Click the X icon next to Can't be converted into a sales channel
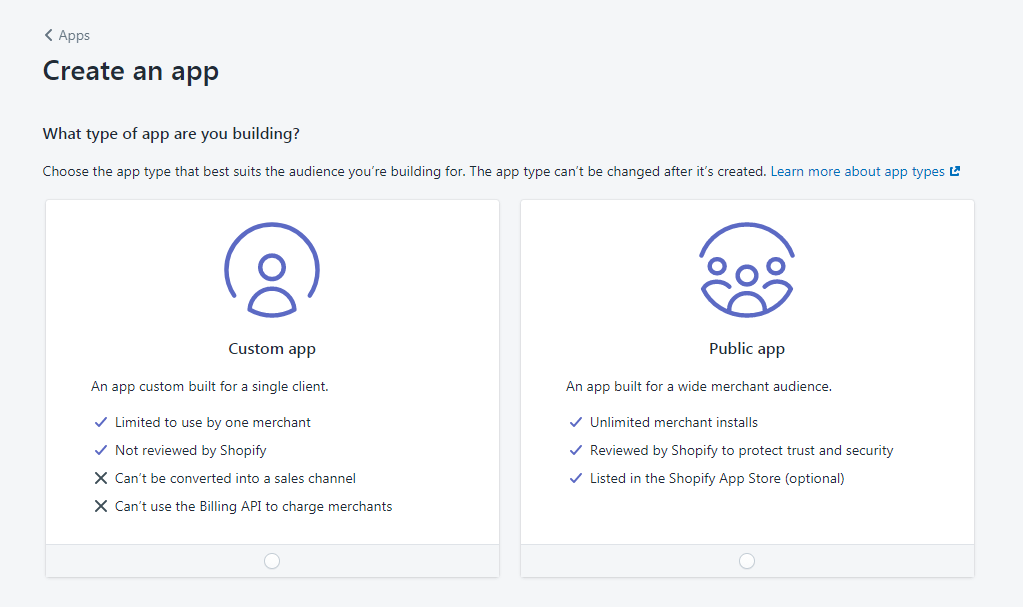 100,477
